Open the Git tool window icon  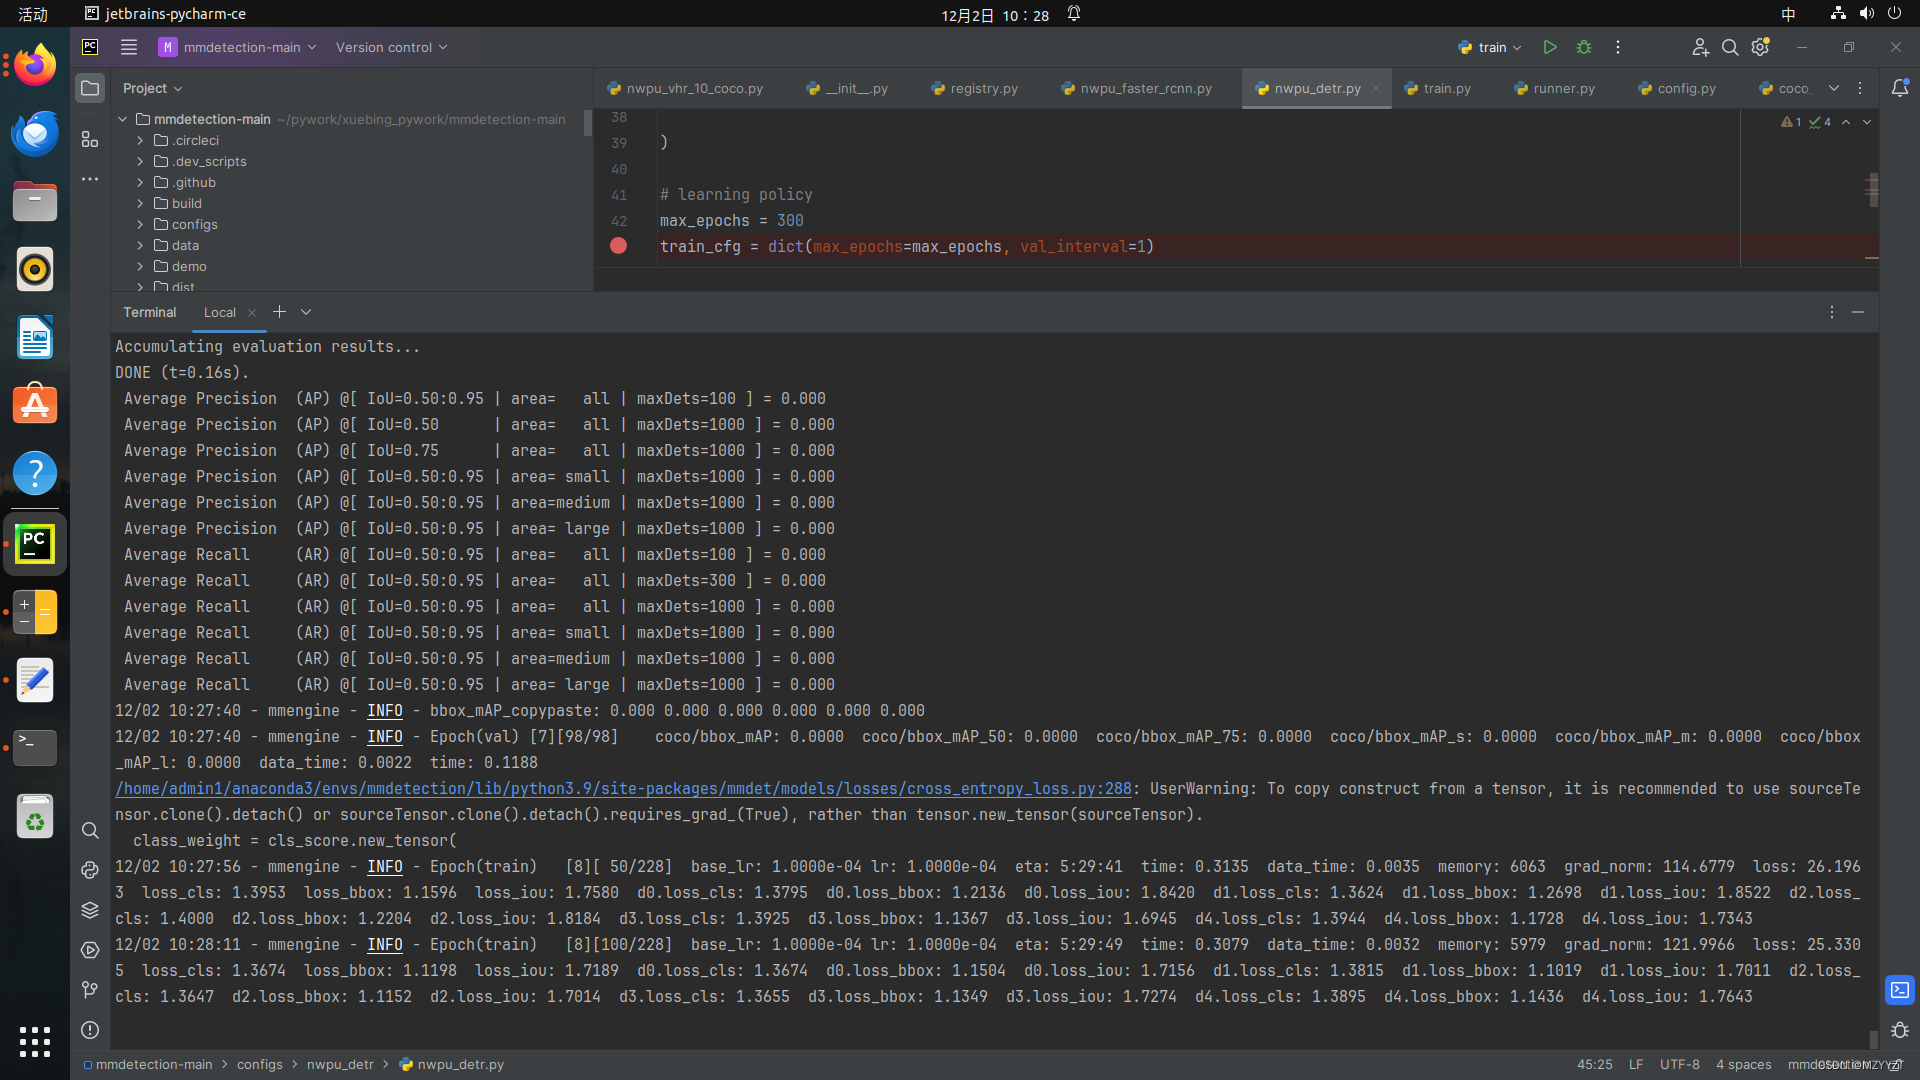(x=90, y=990)
